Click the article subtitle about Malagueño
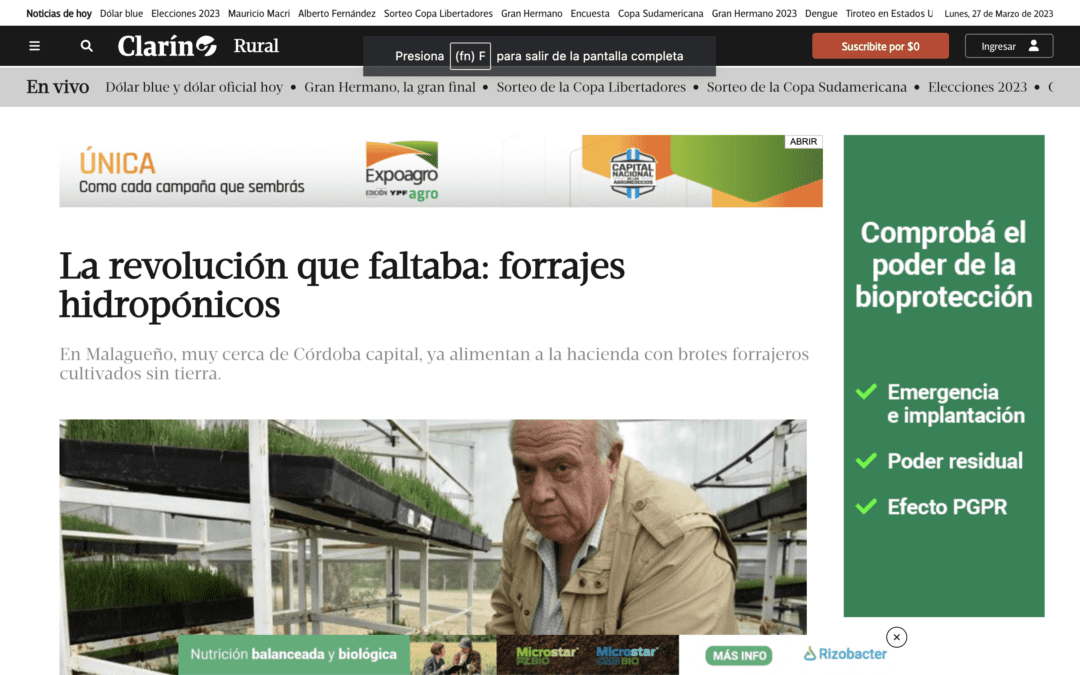The height and width of the screenshot is (675, 1080). (434, 364)
